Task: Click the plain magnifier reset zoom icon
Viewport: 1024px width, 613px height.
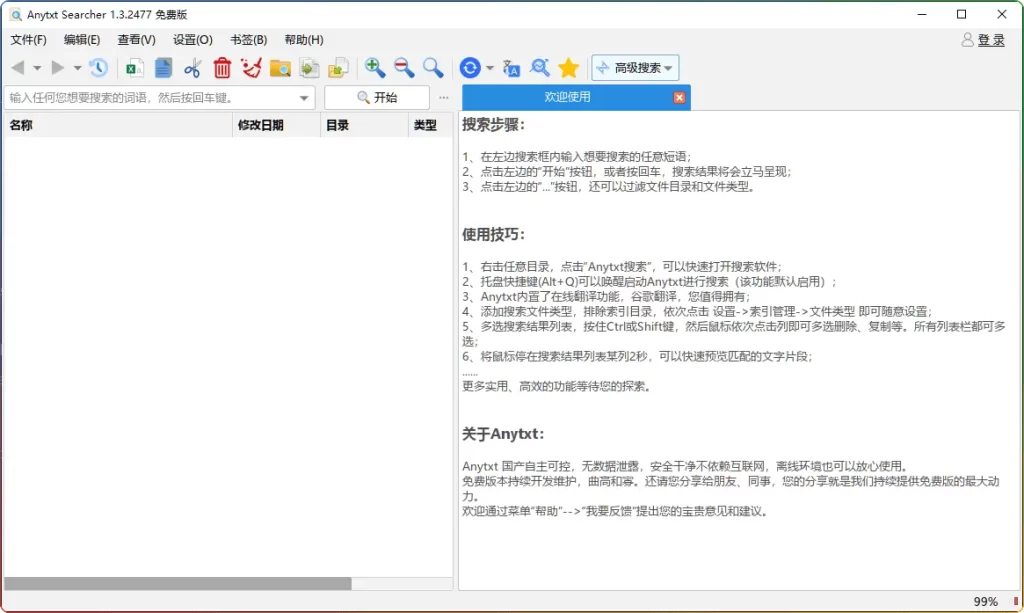Action: coord(433,67)
